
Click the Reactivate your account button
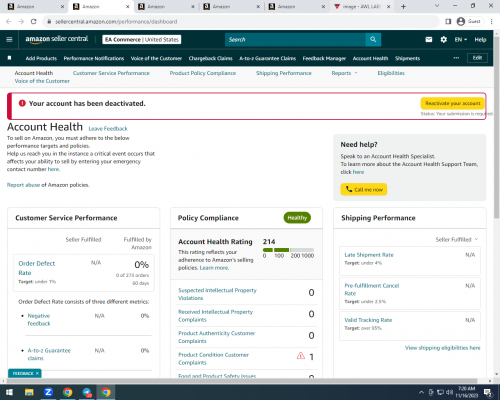[x=452, y=103]
